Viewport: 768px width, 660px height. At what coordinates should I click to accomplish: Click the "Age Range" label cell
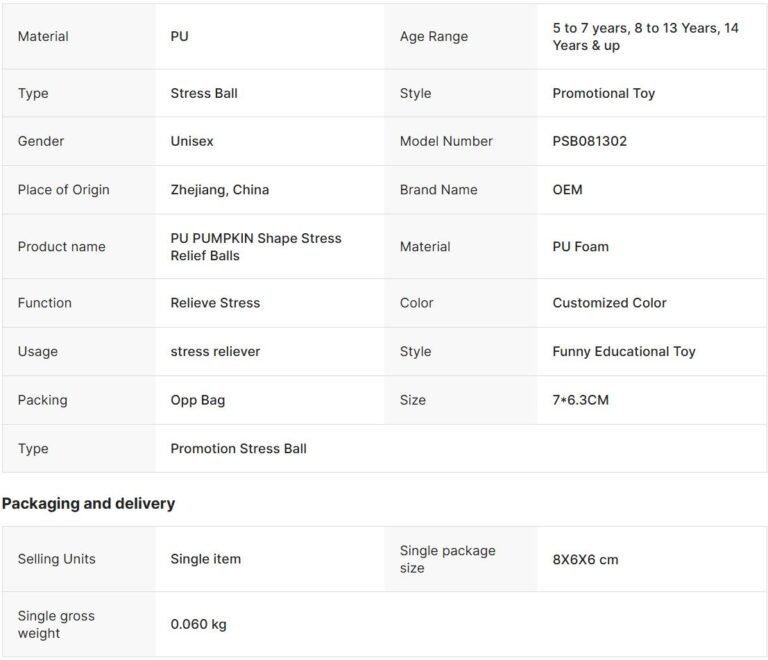click(x=433, y=36)
